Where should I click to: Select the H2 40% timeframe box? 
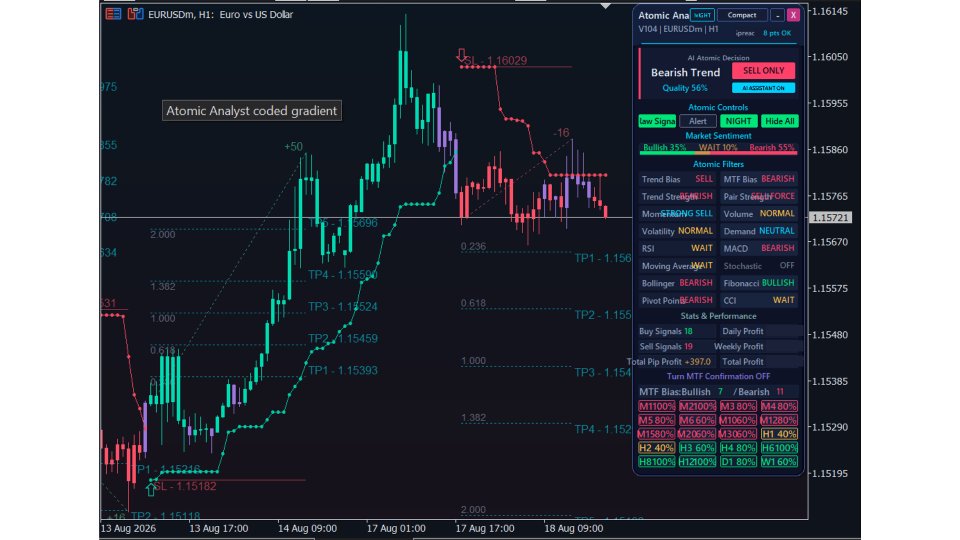(656, 448)
